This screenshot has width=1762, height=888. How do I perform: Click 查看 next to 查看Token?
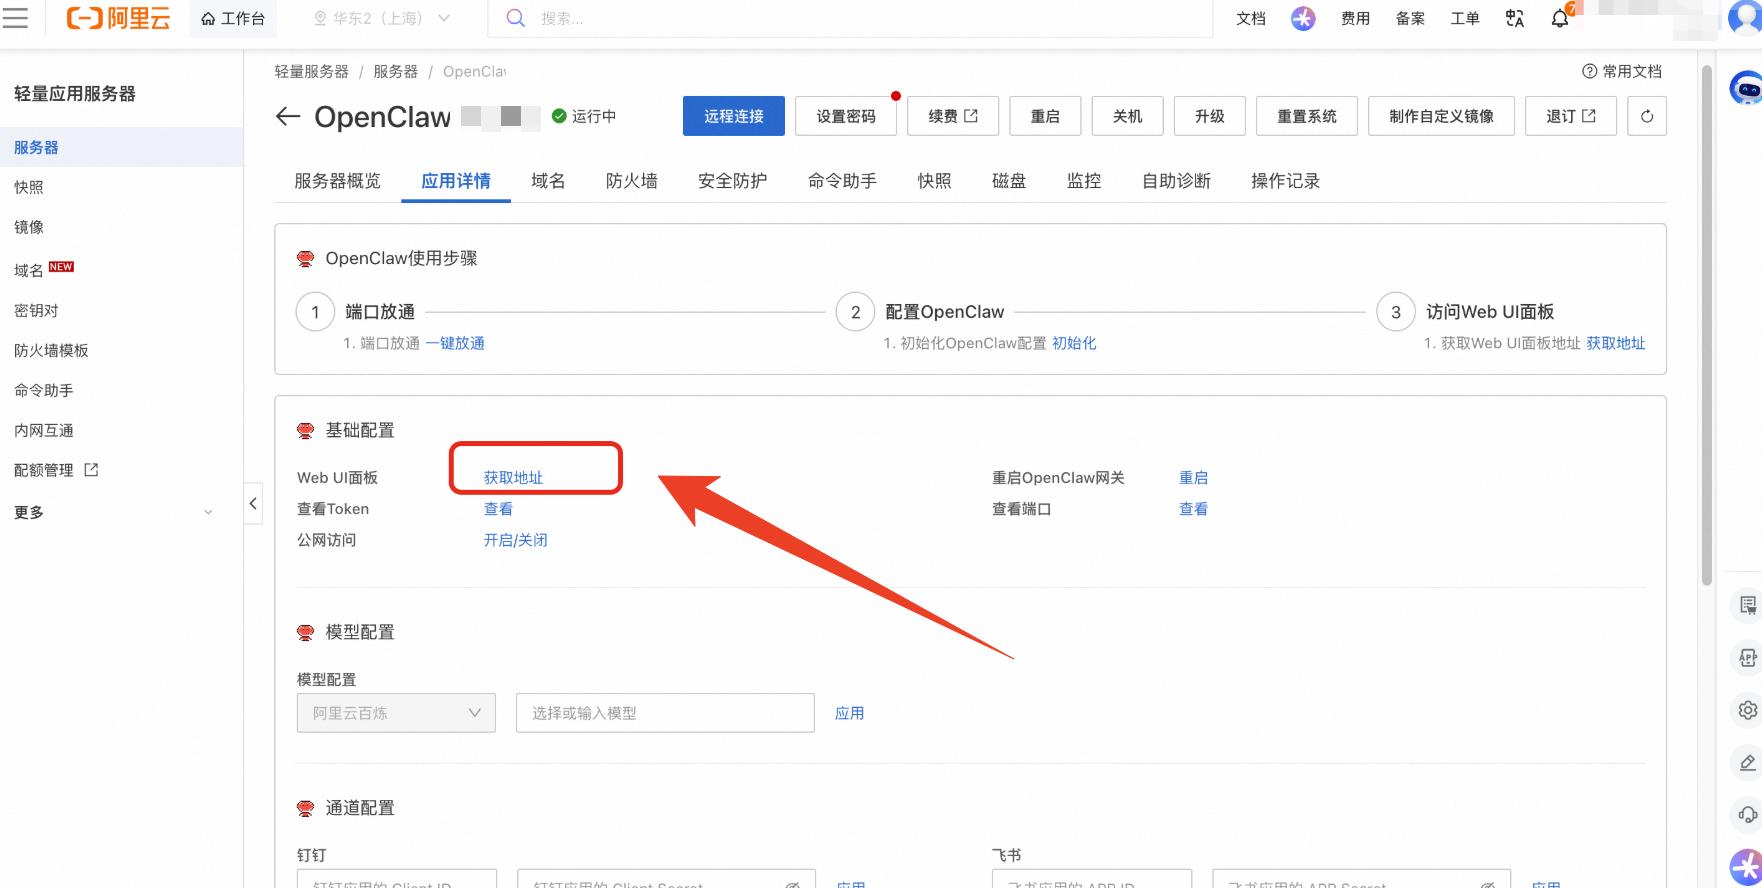[x=498, y=509]
